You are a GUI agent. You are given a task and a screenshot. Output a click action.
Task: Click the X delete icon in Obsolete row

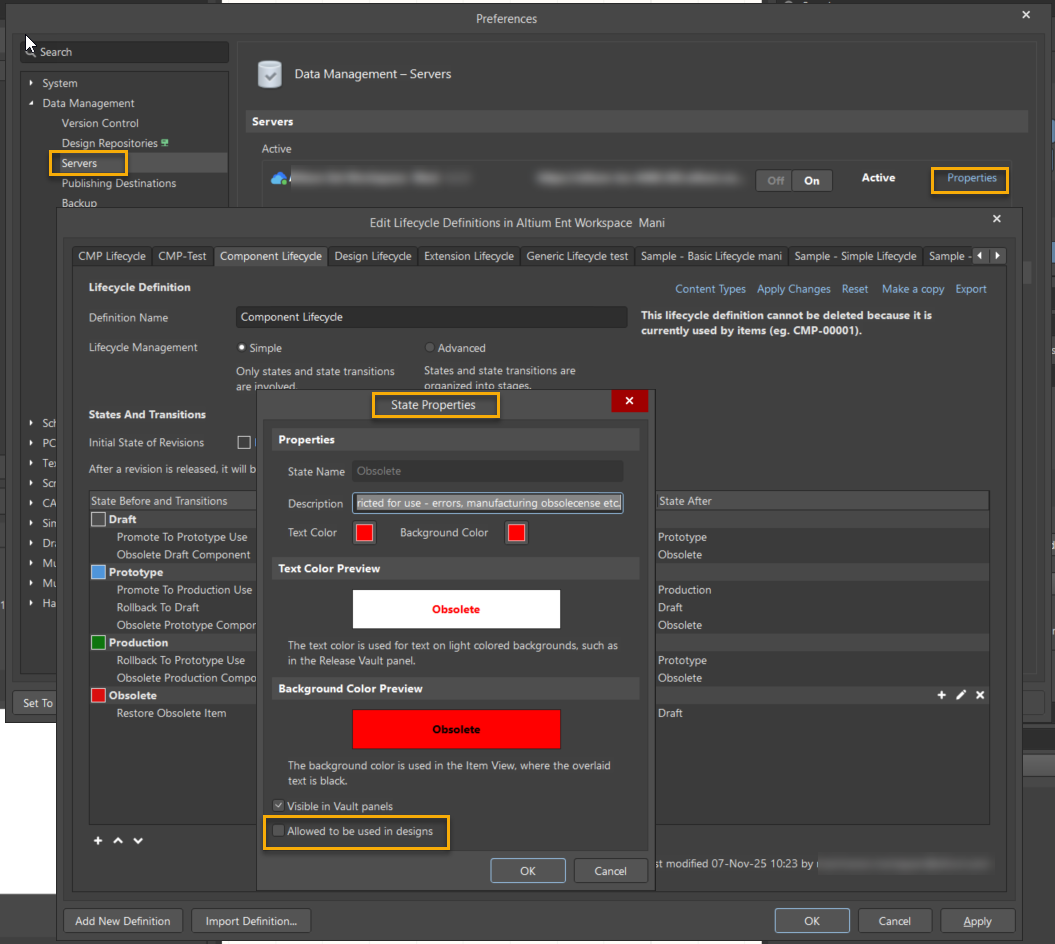[x=980, y=695]
